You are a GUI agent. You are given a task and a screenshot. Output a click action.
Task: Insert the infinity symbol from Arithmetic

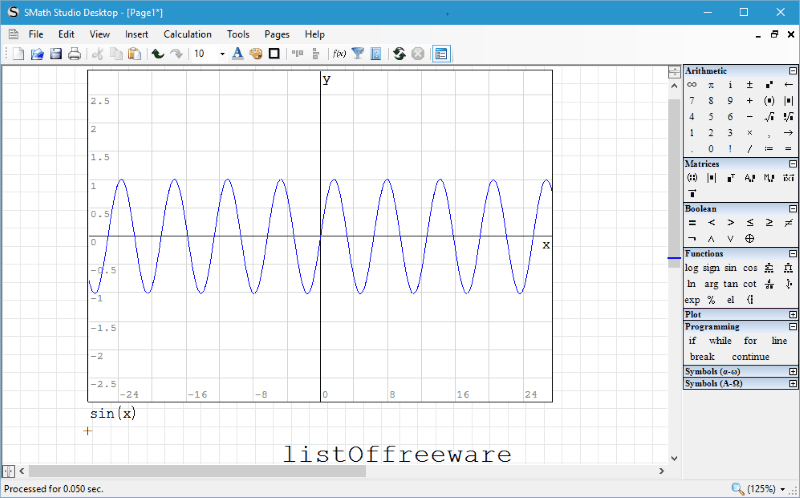coord(692,85)
